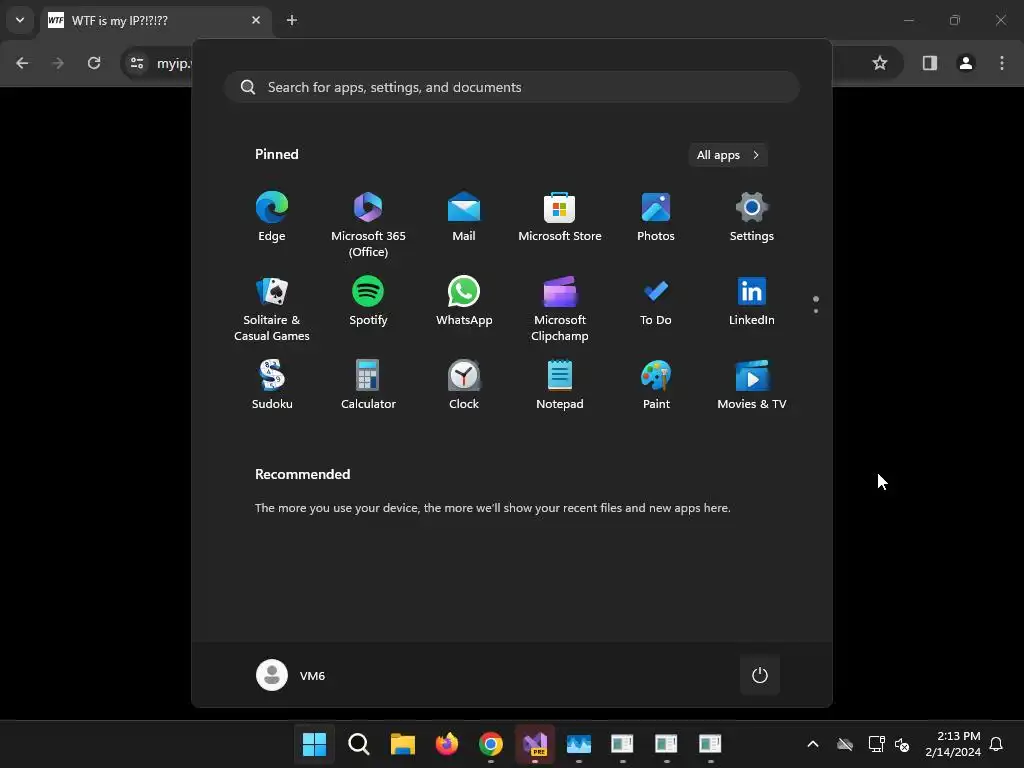
Task: Focus the Start menu search box
Action: (x=512, y=87)
